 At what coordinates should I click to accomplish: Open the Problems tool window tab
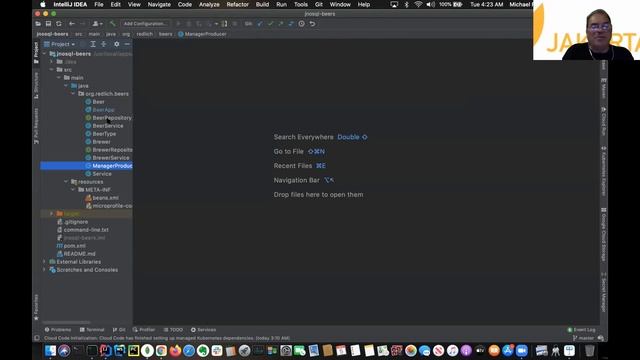(58, 330)
